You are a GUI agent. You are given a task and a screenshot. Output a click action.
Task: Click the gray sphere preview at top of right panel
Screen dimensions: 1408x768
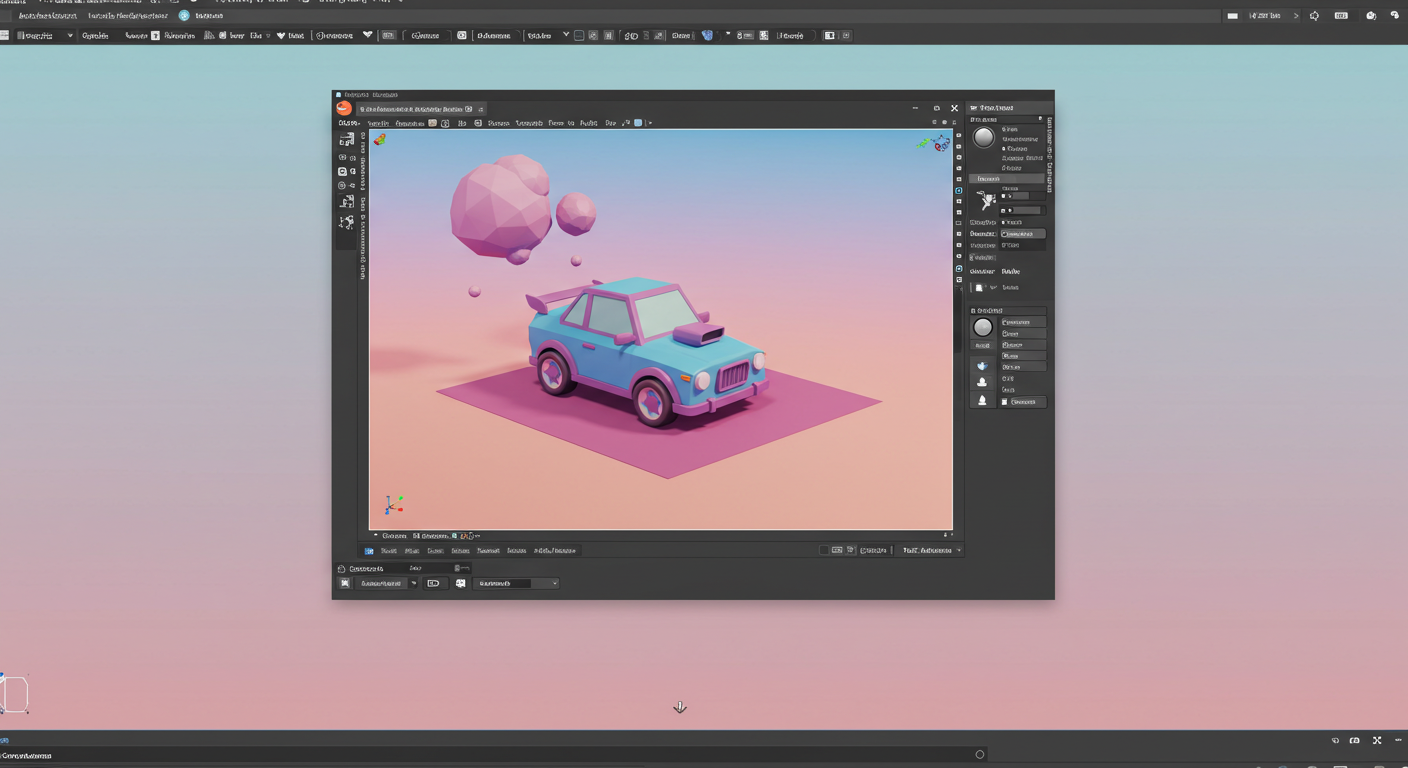click(x=984, y=138)
